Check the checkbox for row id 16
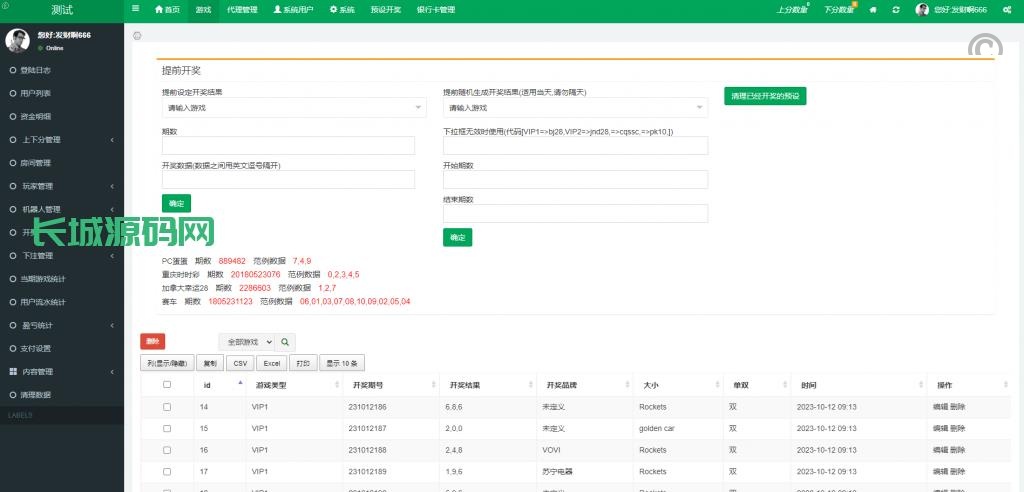The width and height of the screenshot is (1024, 492). pos(167,450)
